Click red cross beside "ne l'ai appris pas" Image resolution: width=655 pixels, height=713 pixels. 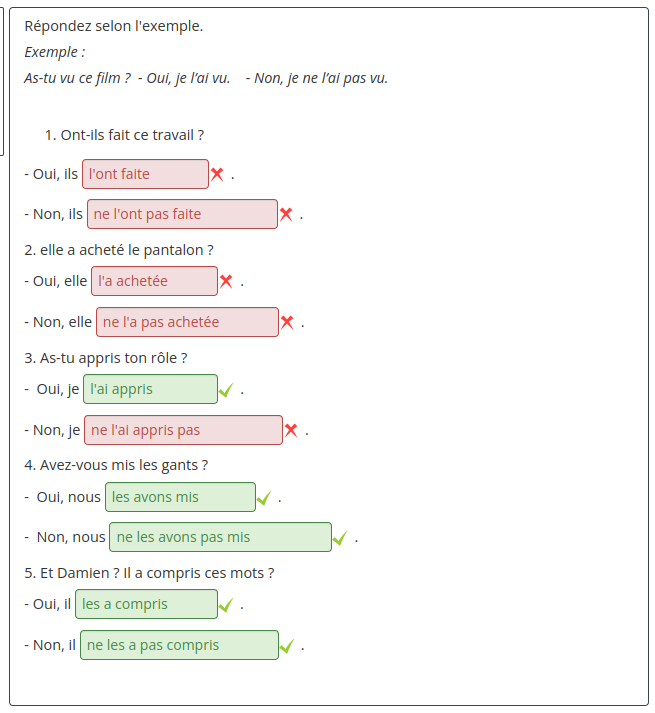pyautogui.click(x=291, y=430)
